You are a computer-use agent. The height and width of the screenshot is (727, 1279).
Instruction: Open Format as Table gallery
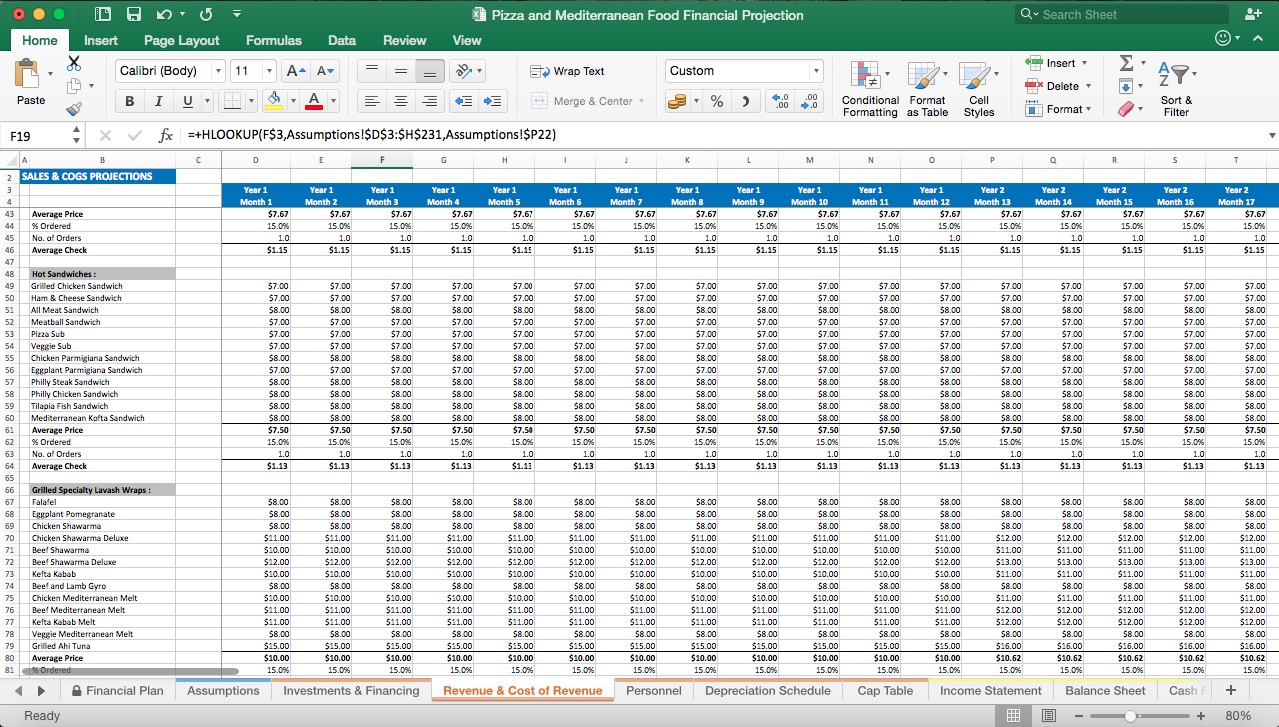[927, 89]
